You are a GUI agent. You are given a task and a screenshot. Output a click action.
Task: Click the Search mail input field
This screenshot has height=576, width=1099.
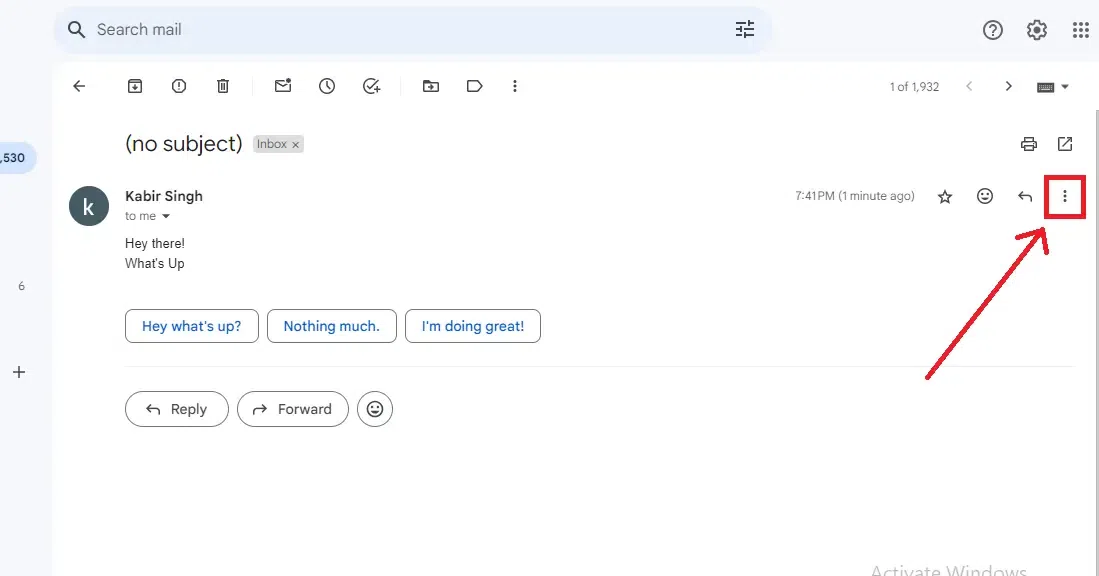[400, 30]
